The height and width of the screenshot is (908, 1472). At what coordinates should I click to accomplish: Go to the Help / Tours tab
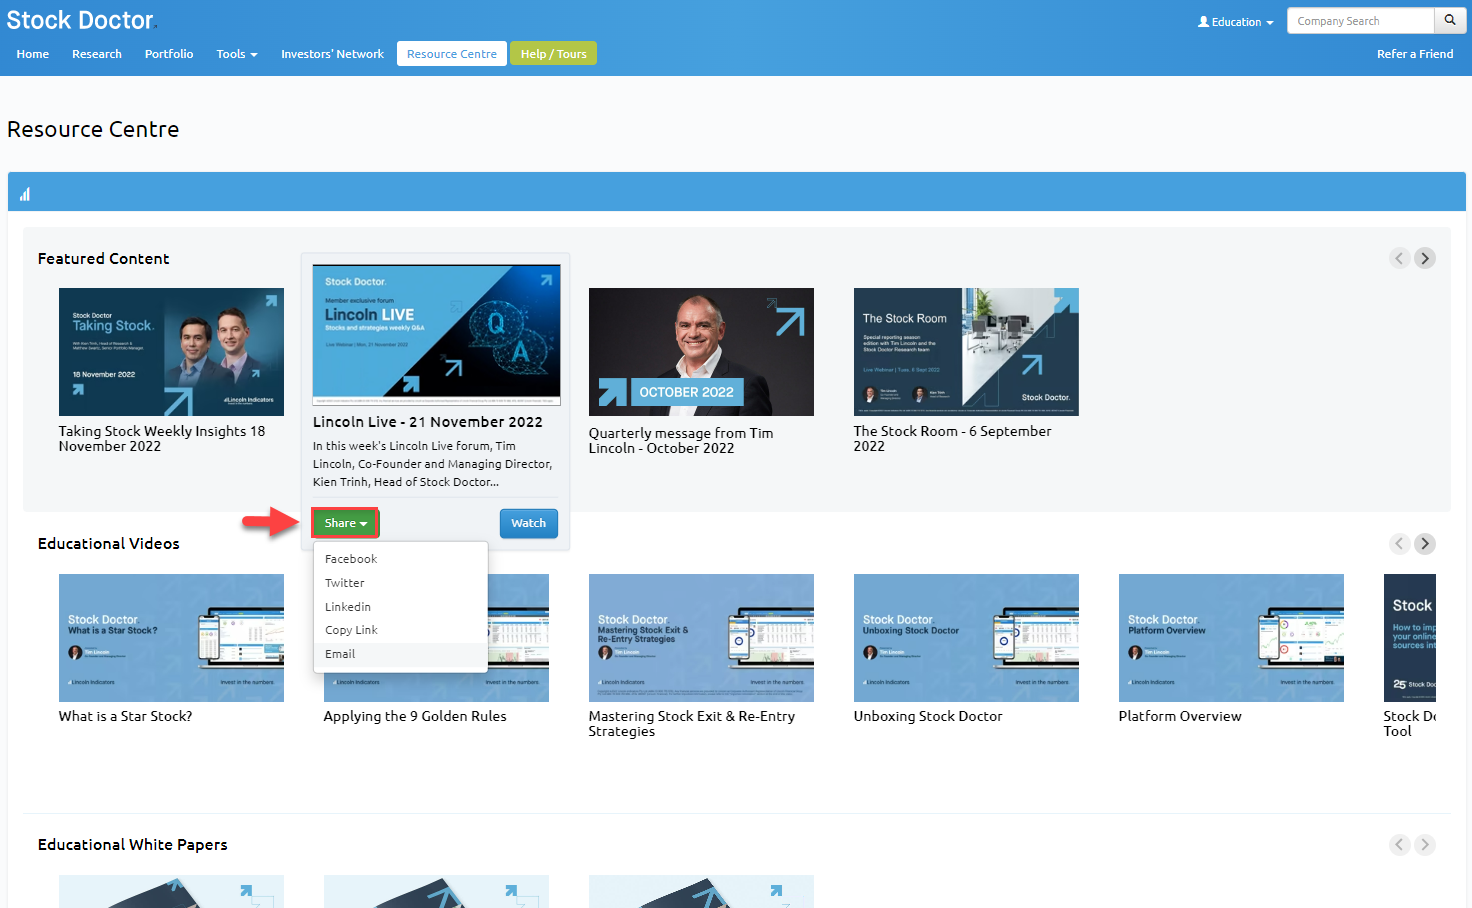pos(553,54)
